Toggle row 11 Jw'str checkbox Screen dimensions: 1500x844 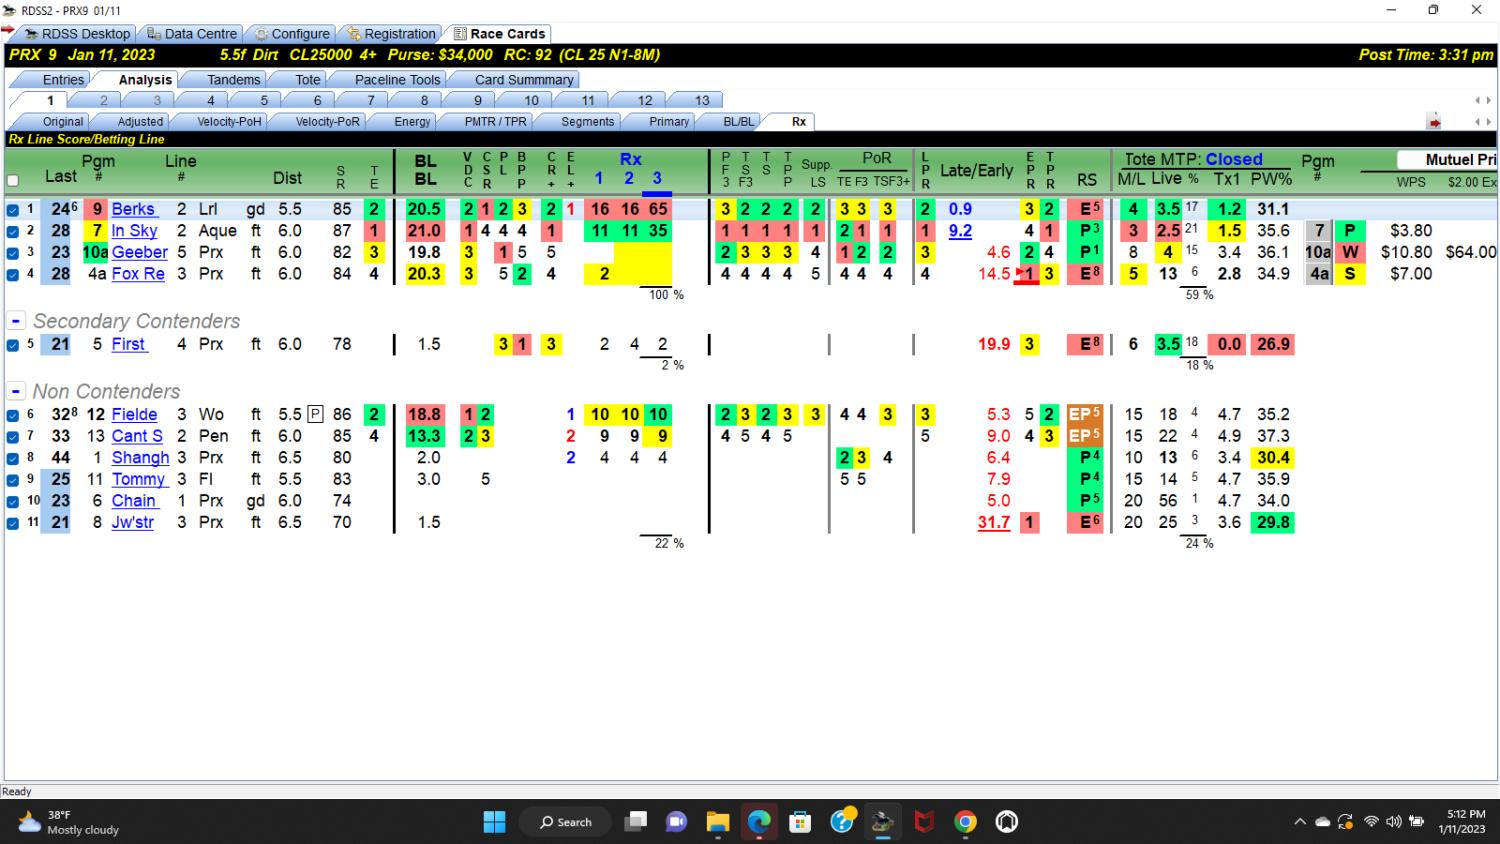(x=13, y=523)
